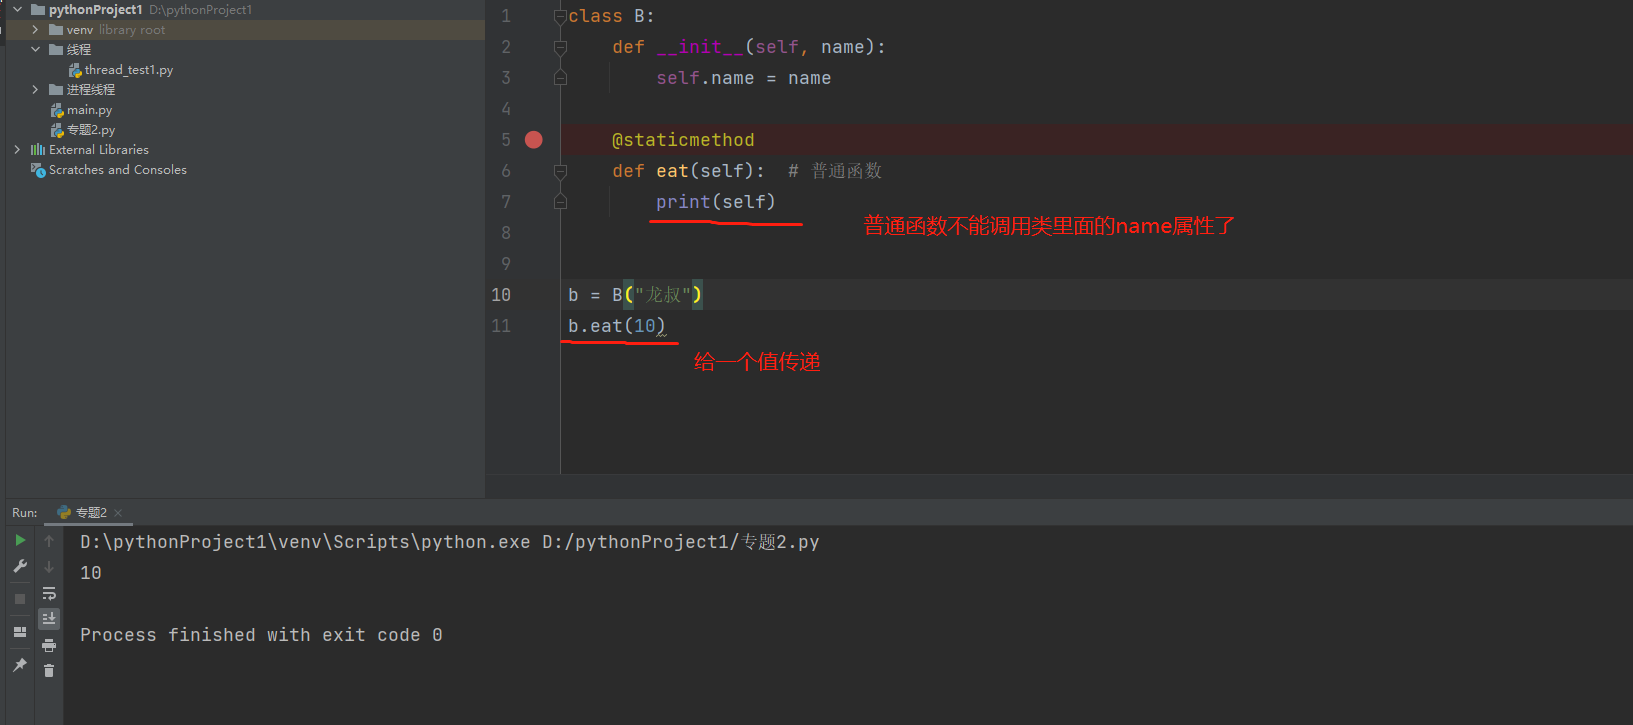Expand the External Libraries node
1633x725 pixels.
[x=17, y=150]
